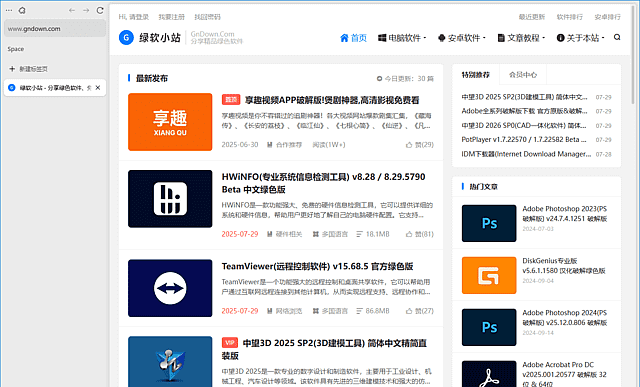Image resolution: width=640 pixels, height=387 pixels.
Task: Like the TeamViewer post 赞(27)
Action: tap(420, 311)
